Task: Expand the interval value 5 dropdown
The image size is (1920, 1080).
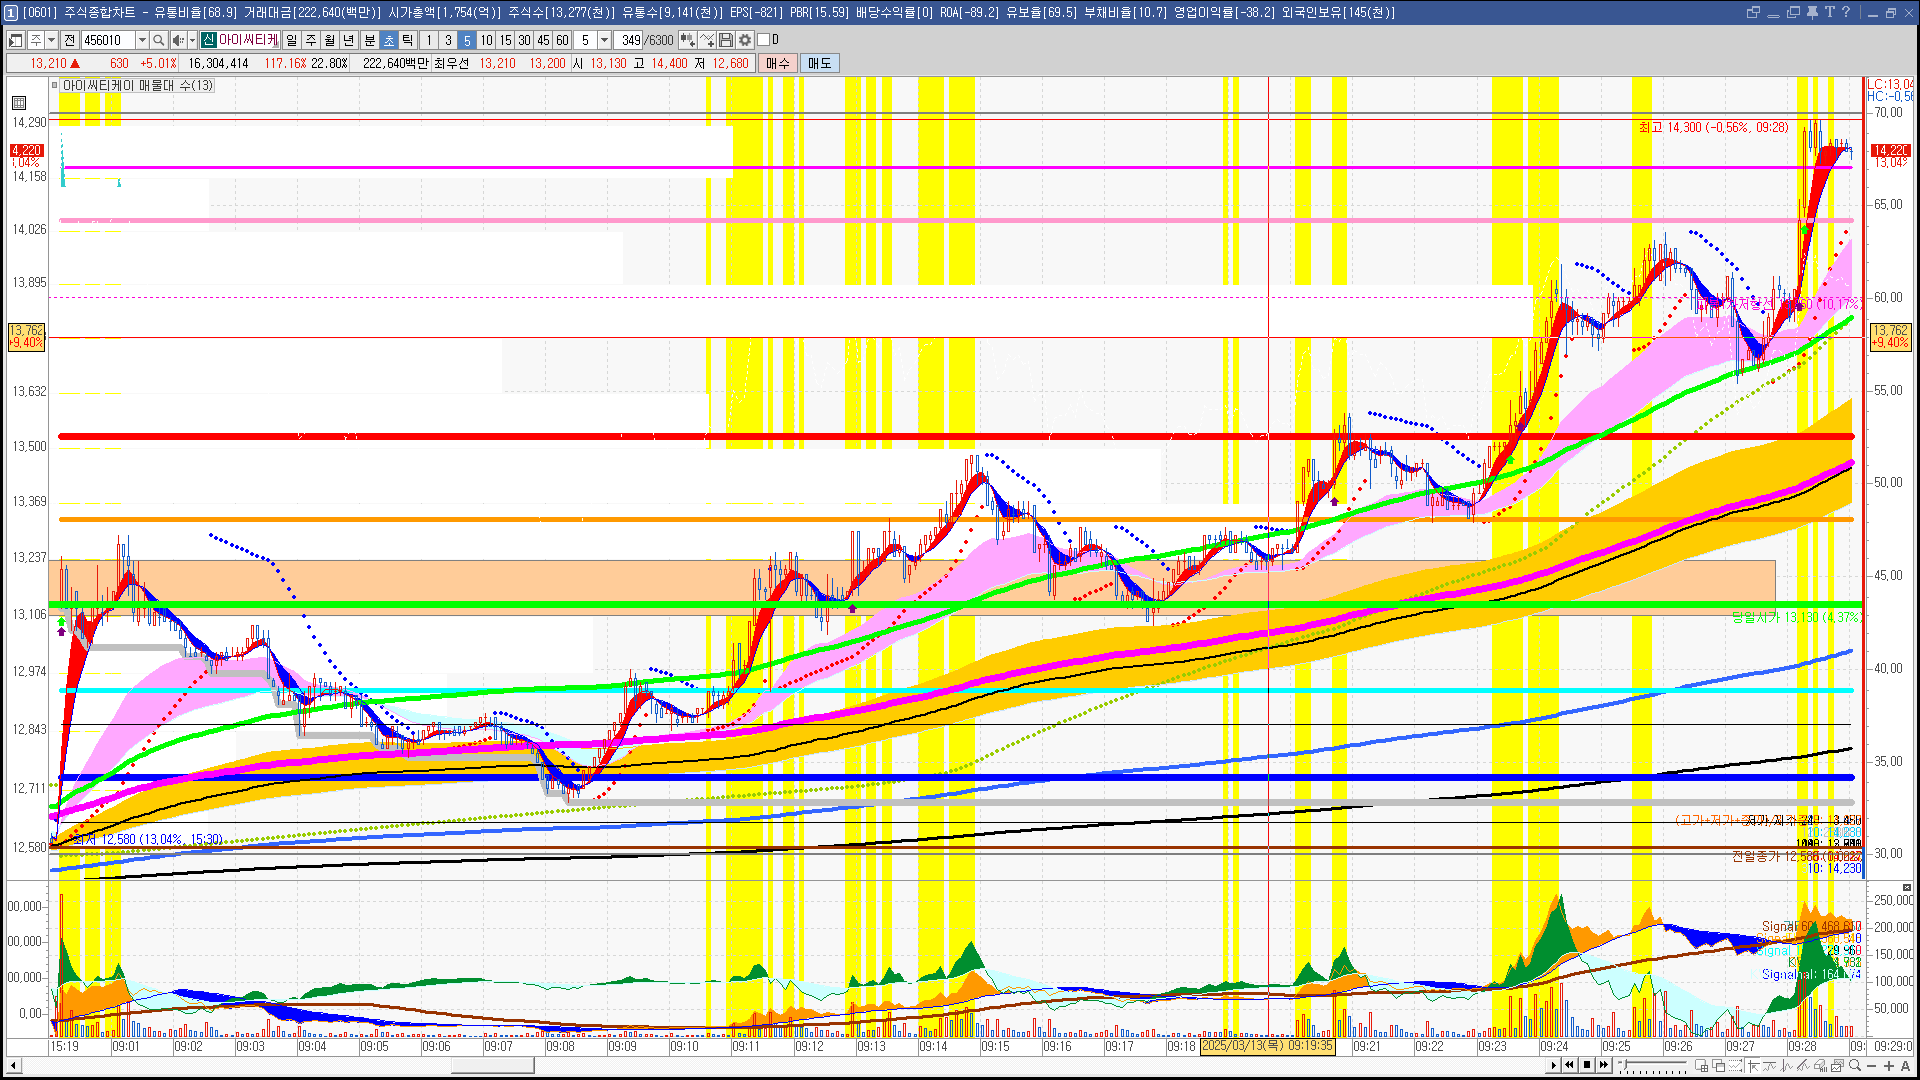Action: [604, 40]
